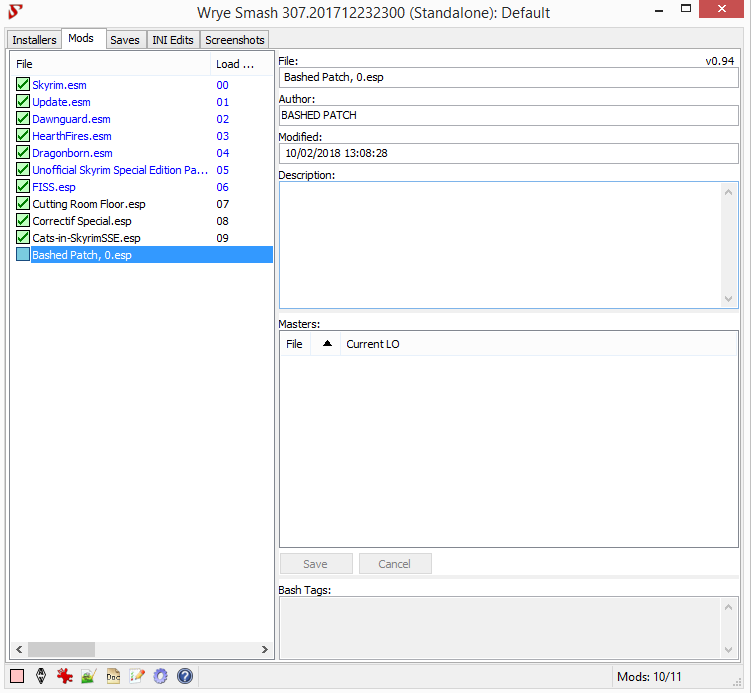Open the INI Edits tab
The width and height of the screenshot is (751, 693).
[x=173, y=40]
